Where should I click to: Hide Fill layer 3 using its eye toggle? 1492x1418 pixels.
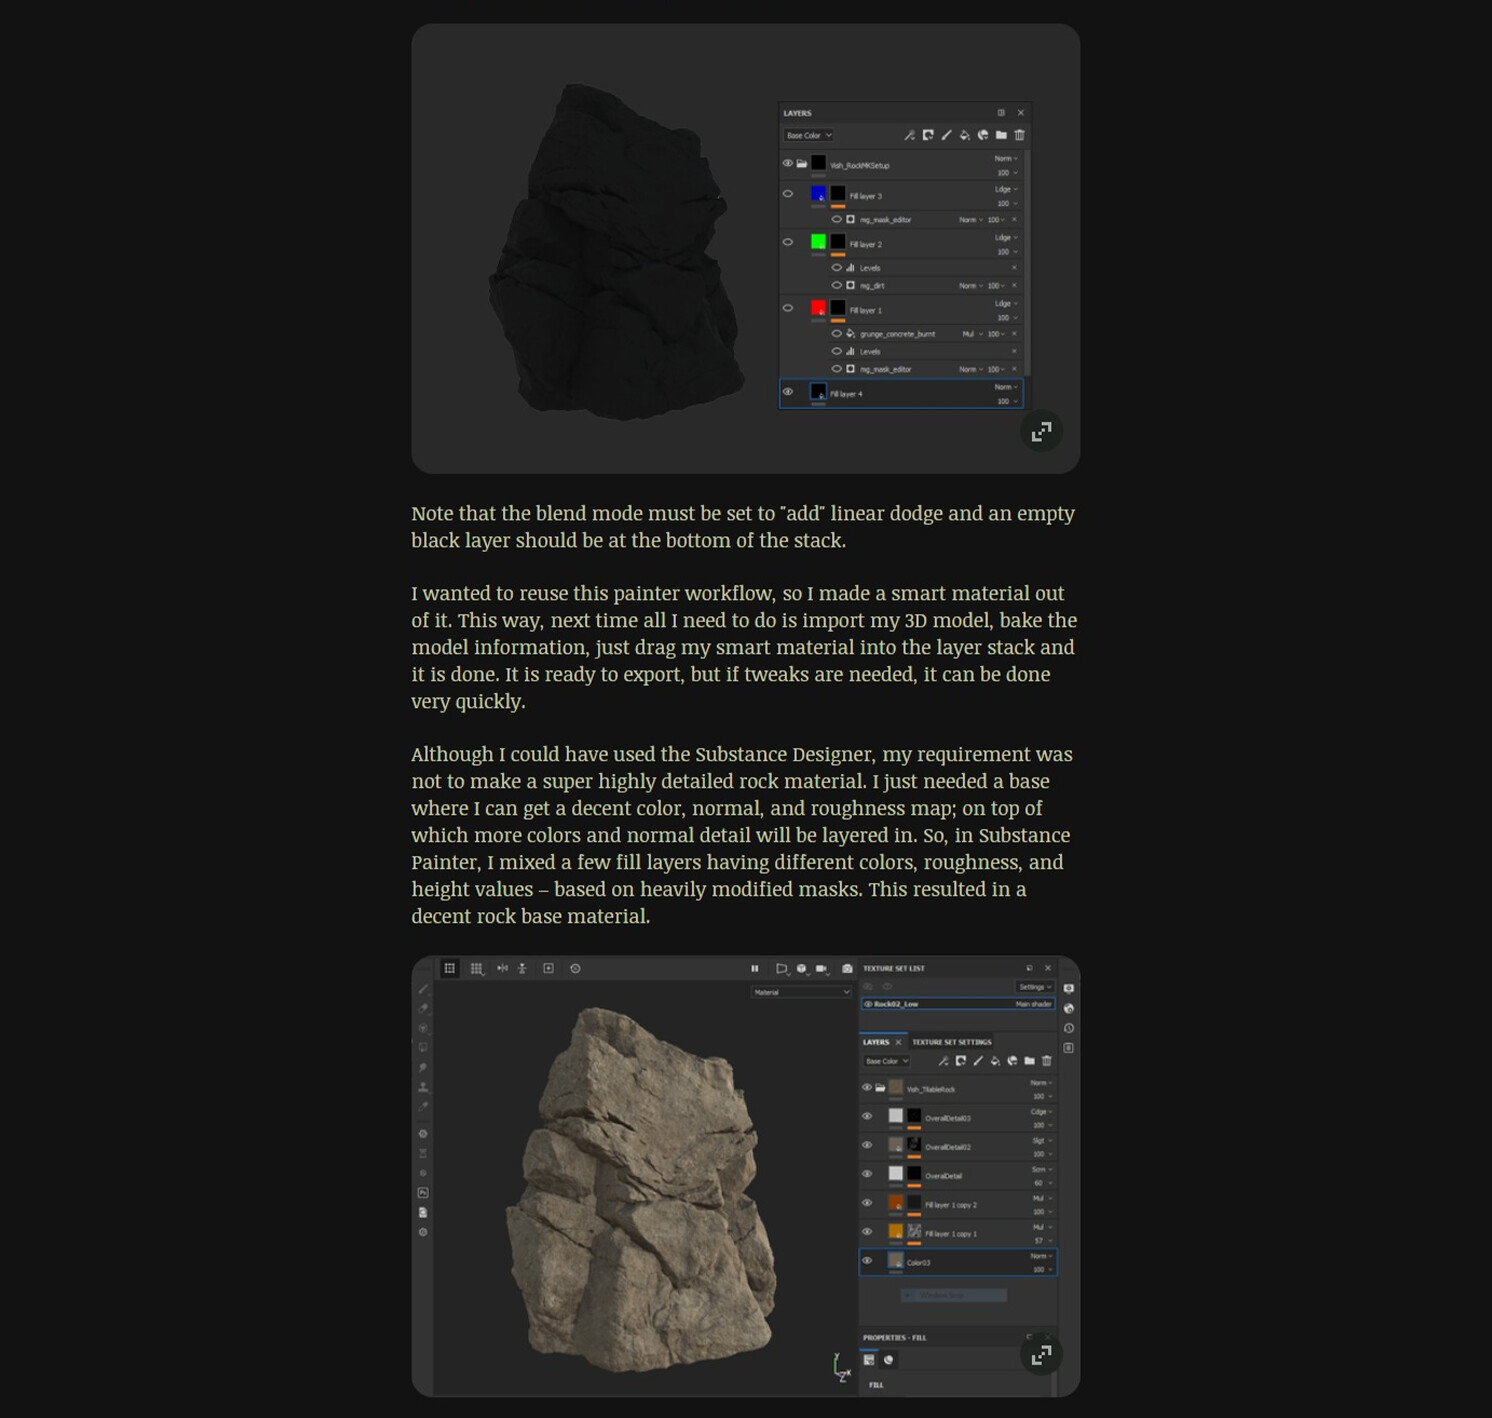coord(788,194)
